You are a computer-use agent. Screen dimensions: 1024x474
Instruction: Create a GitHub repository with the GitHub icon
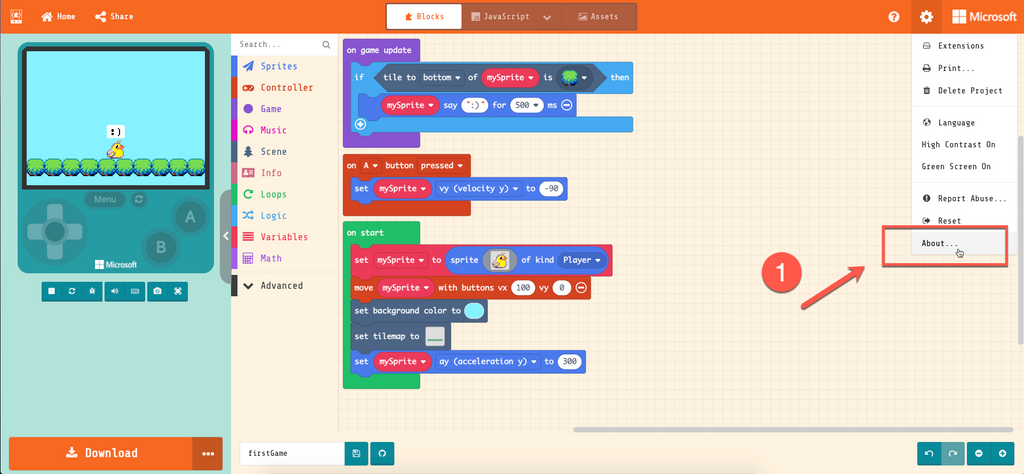[x=382, y=454]
